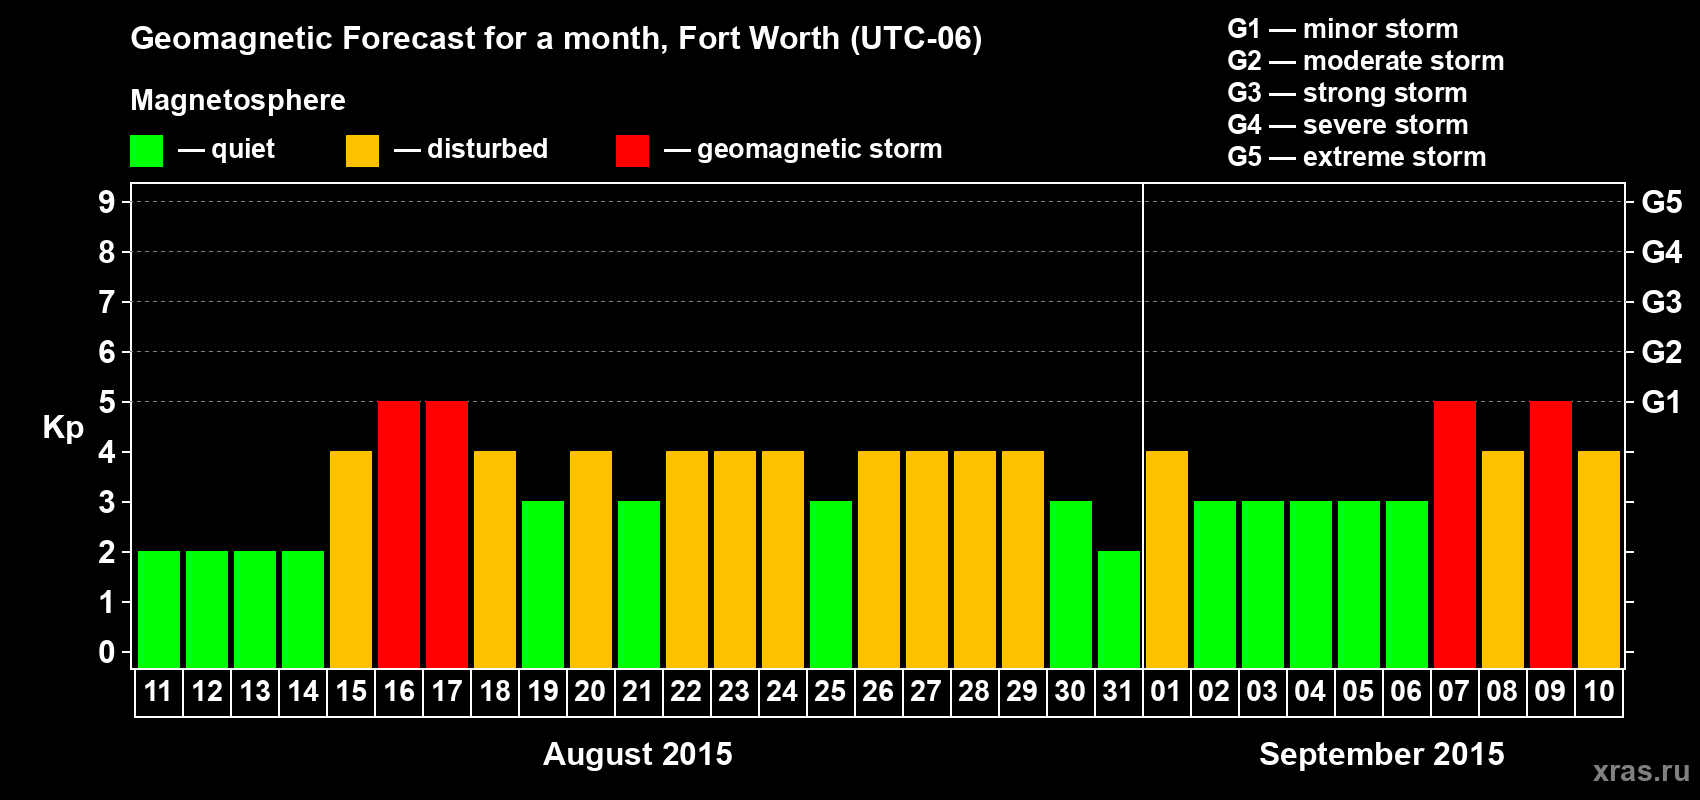The height and width of the screenshot is (800, 1700).
Task: Click the Kp axis value 5
Action: pyautogui.click(x=107, y=402)
